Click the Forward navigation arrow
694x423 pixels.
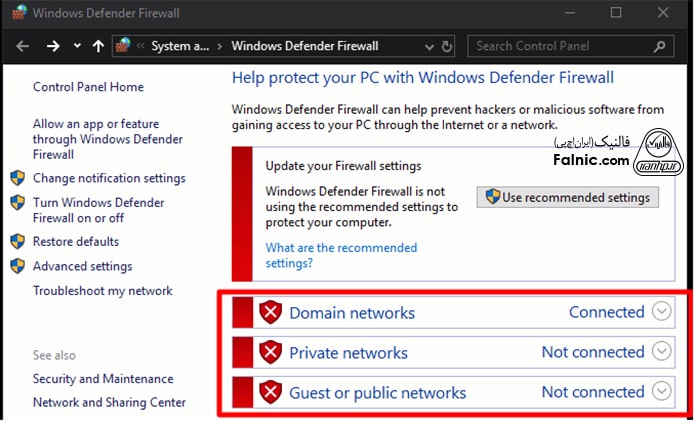[54, 46]
